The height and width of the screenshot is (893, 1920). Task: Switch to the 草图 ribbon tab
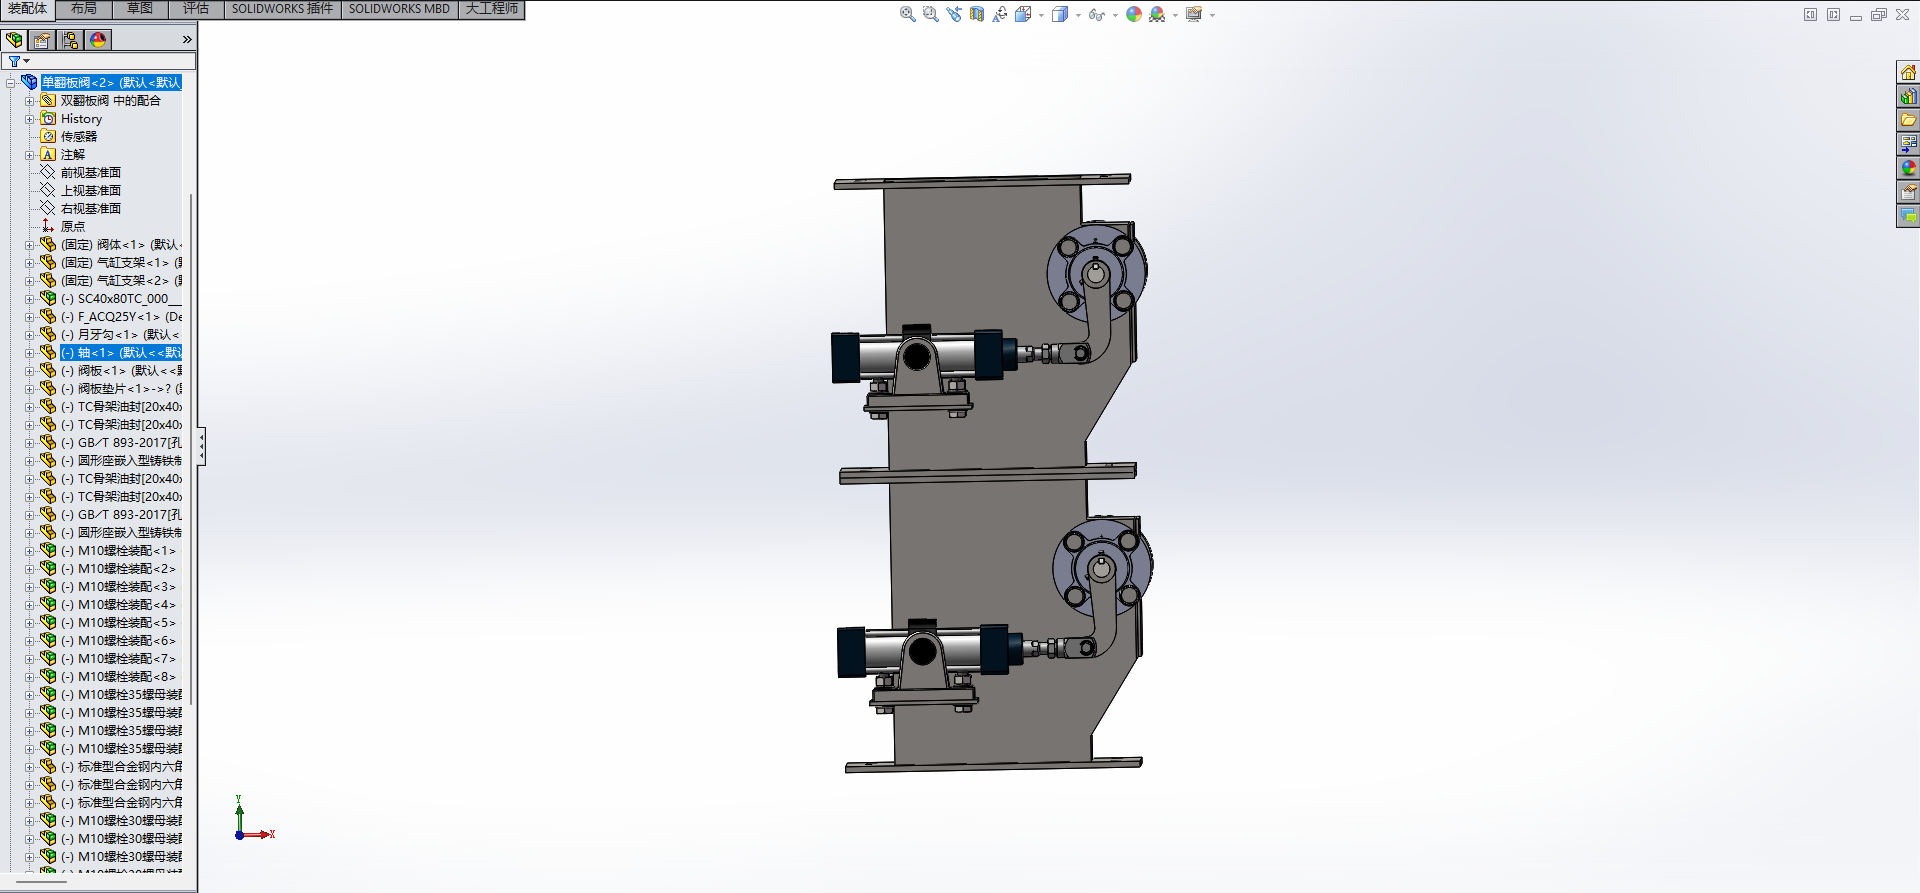140,9
